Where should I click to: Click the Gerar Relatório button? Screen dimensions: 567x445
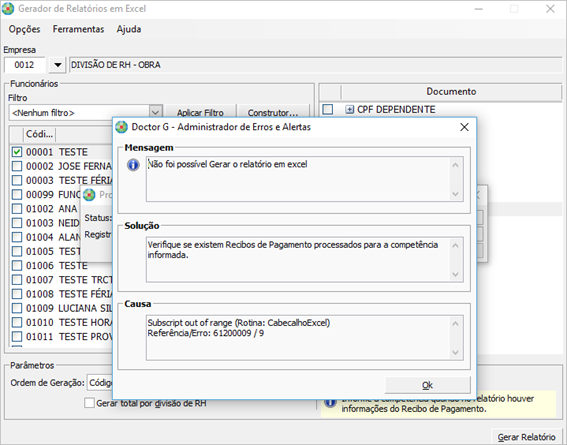point(526,437)
